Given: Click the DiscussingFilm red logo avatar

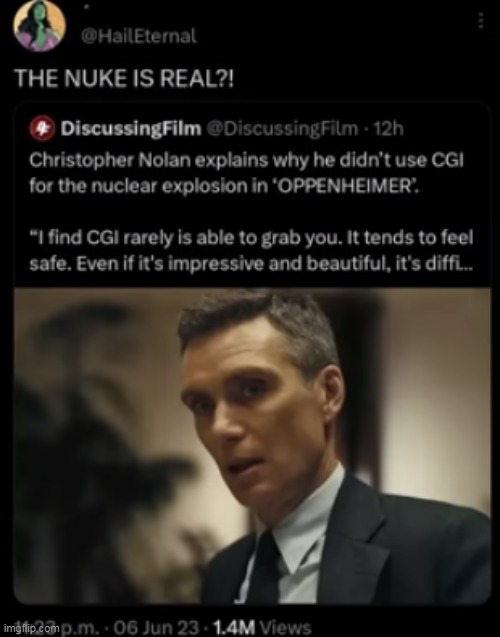Looking at the screenshot, I should pos(42,128).
